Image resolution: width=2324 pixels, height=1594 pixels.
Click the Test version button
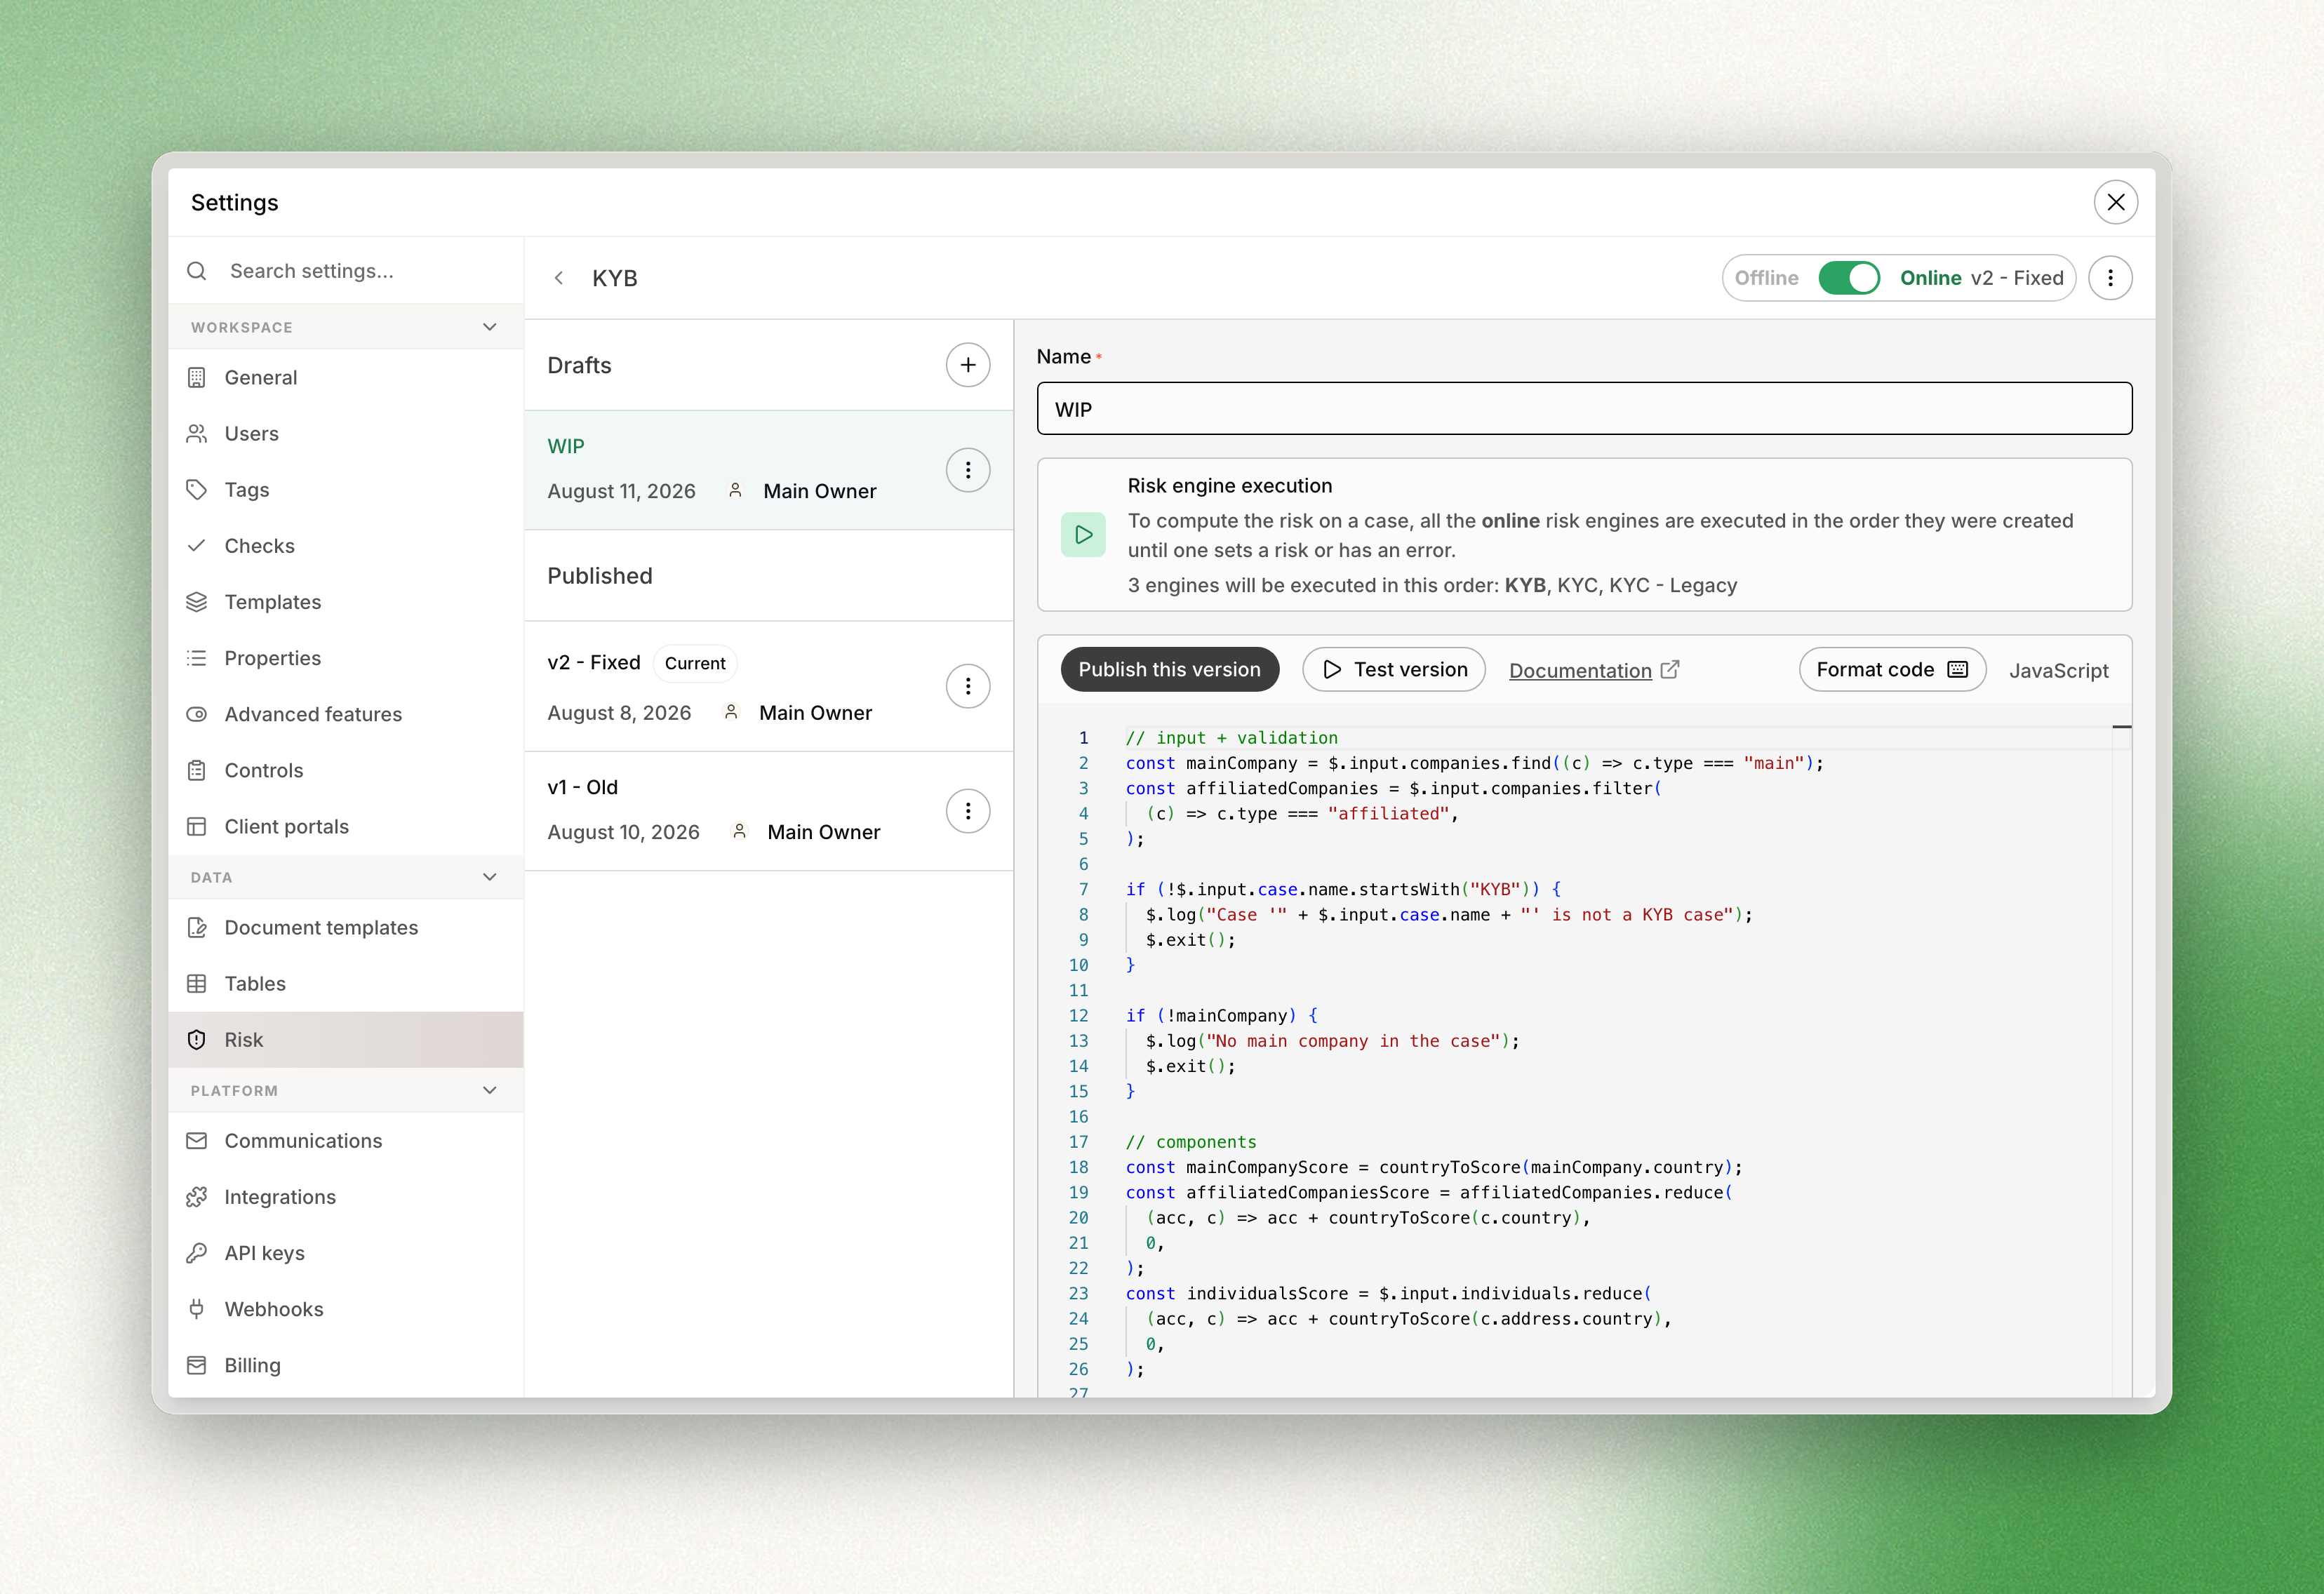1393,670
